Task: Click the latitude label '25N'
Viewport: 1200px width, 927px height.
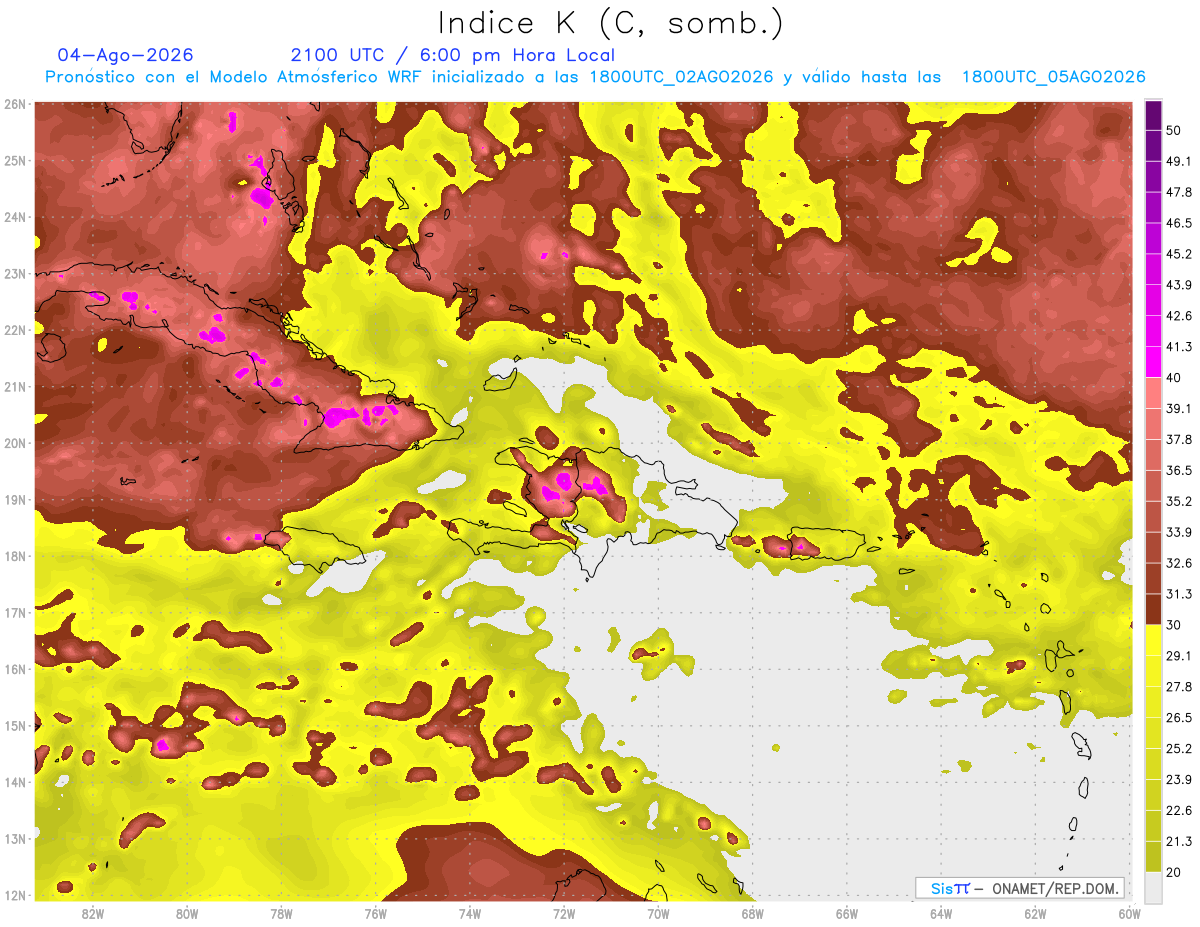Action: click(15, 160)
